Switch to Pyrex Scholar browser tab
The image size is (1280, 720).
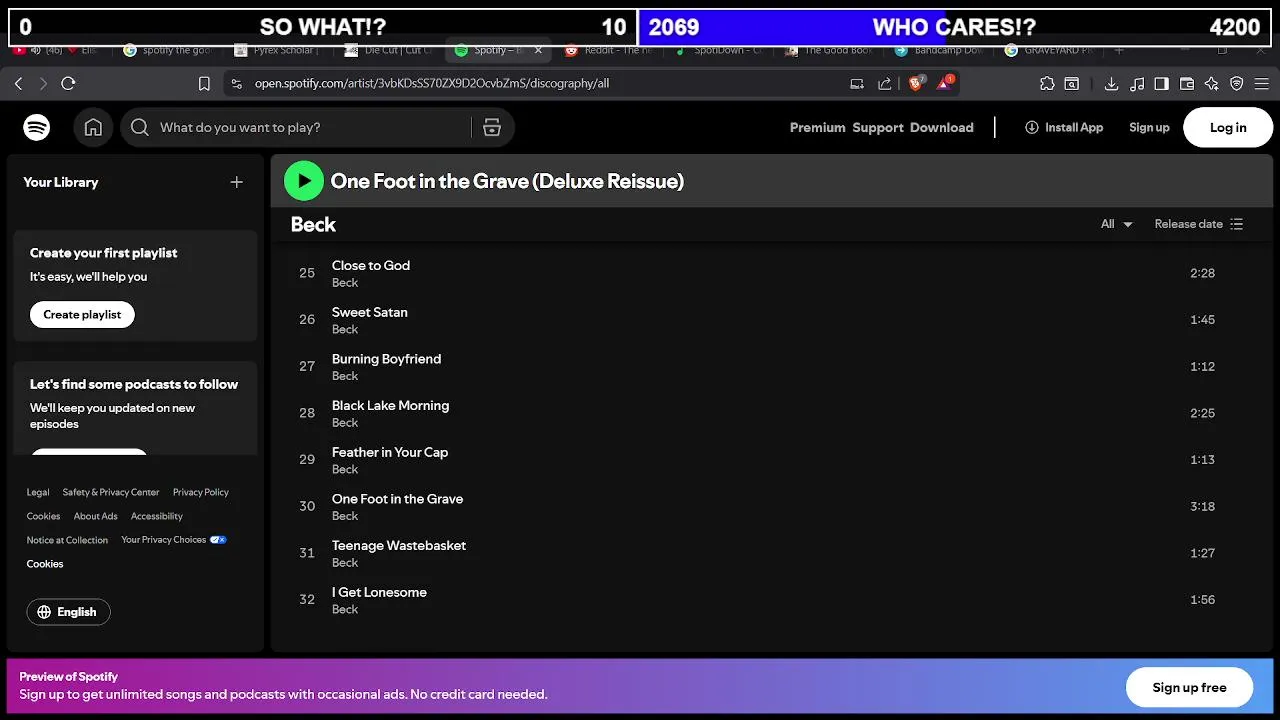point(277,50)
